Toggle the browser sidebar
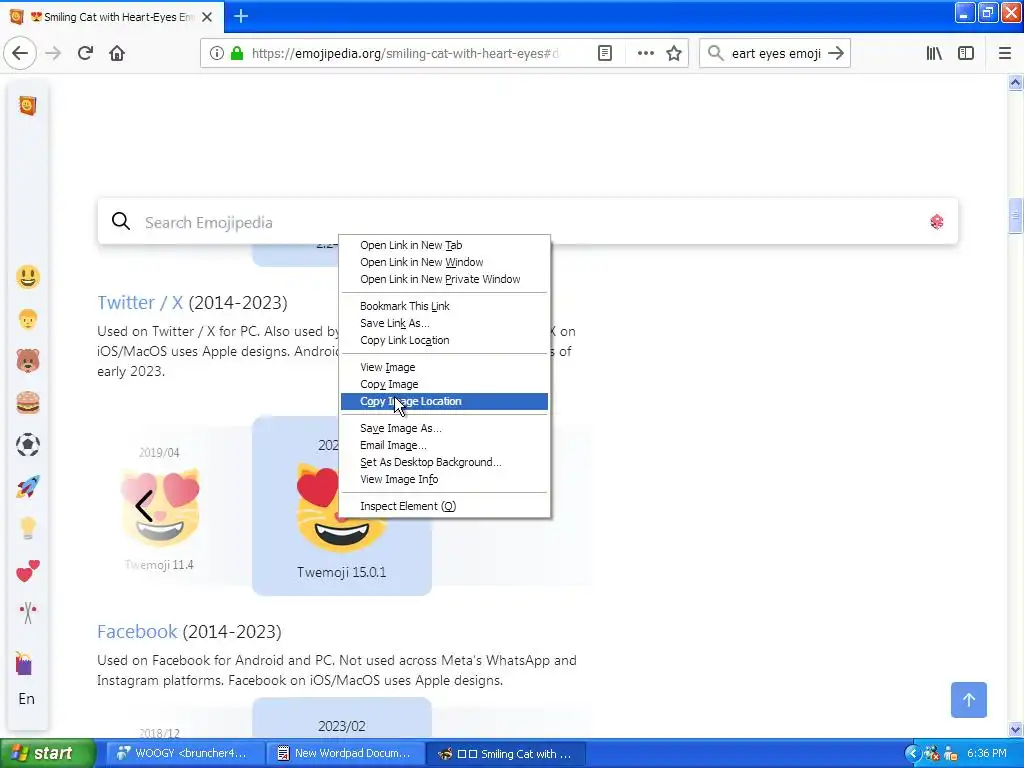Viewport: 1024px width, 768px height. coord(965,53)
